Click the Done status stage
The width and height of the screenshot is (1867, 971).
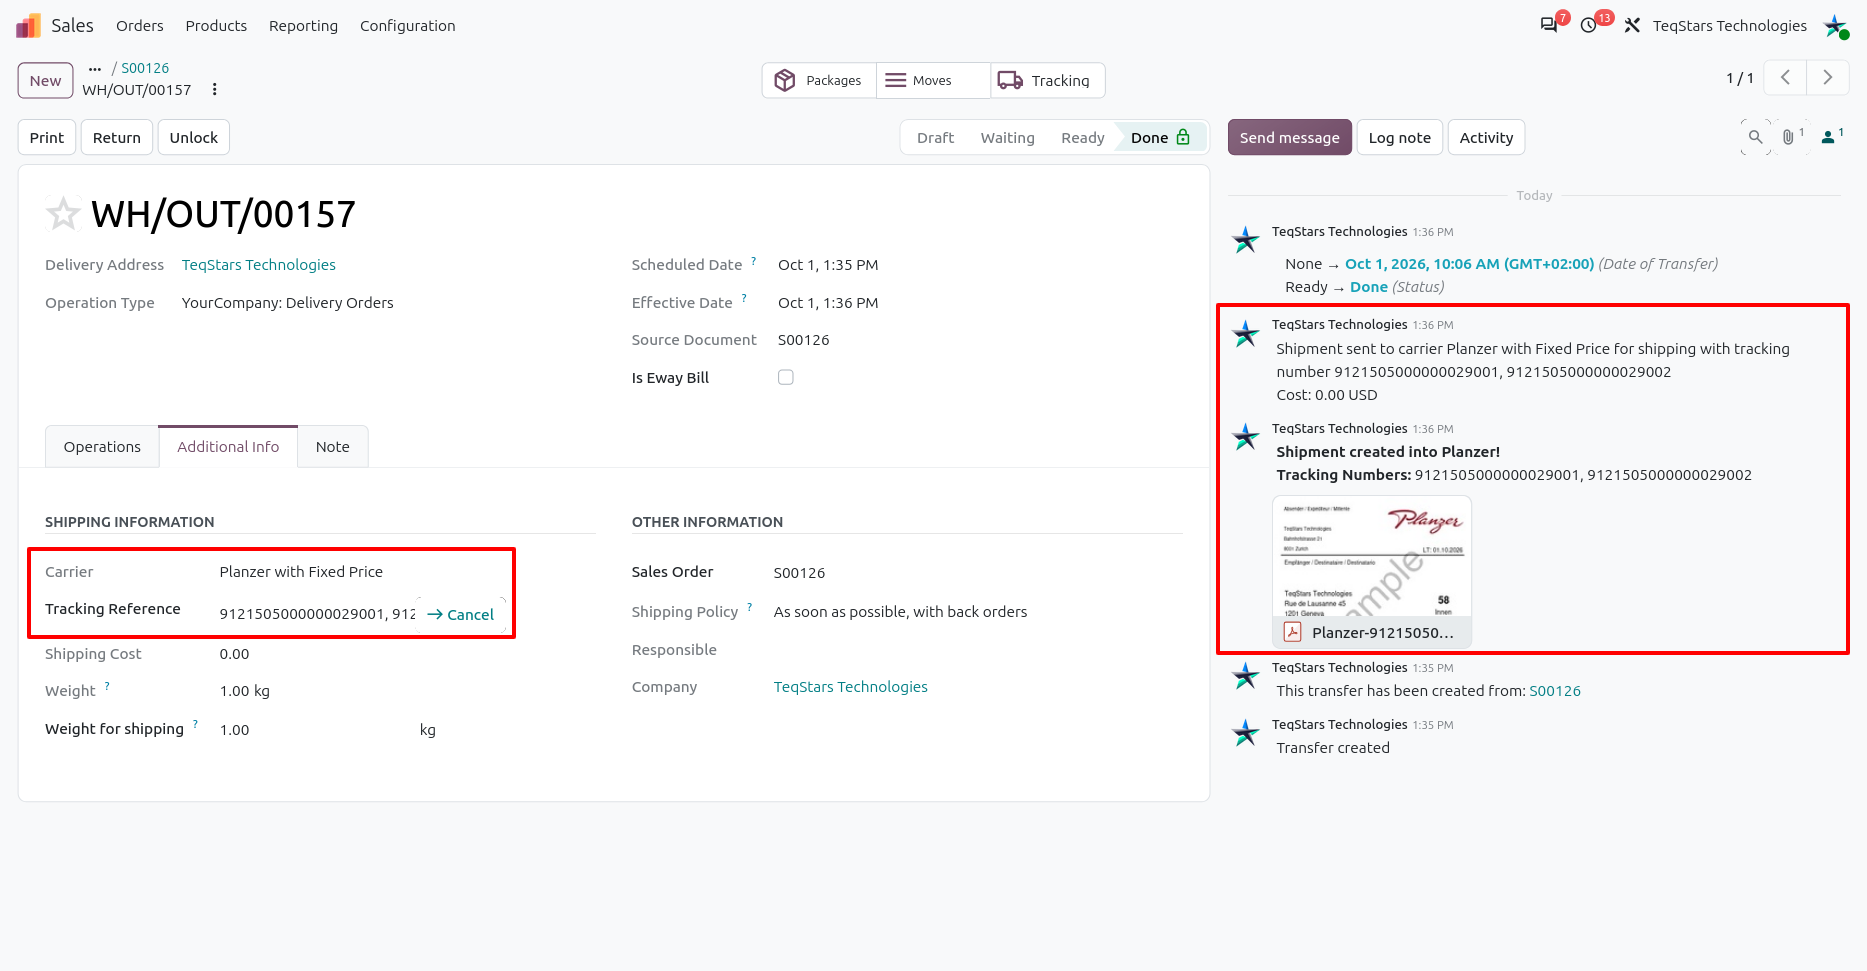click(1160, 138)
